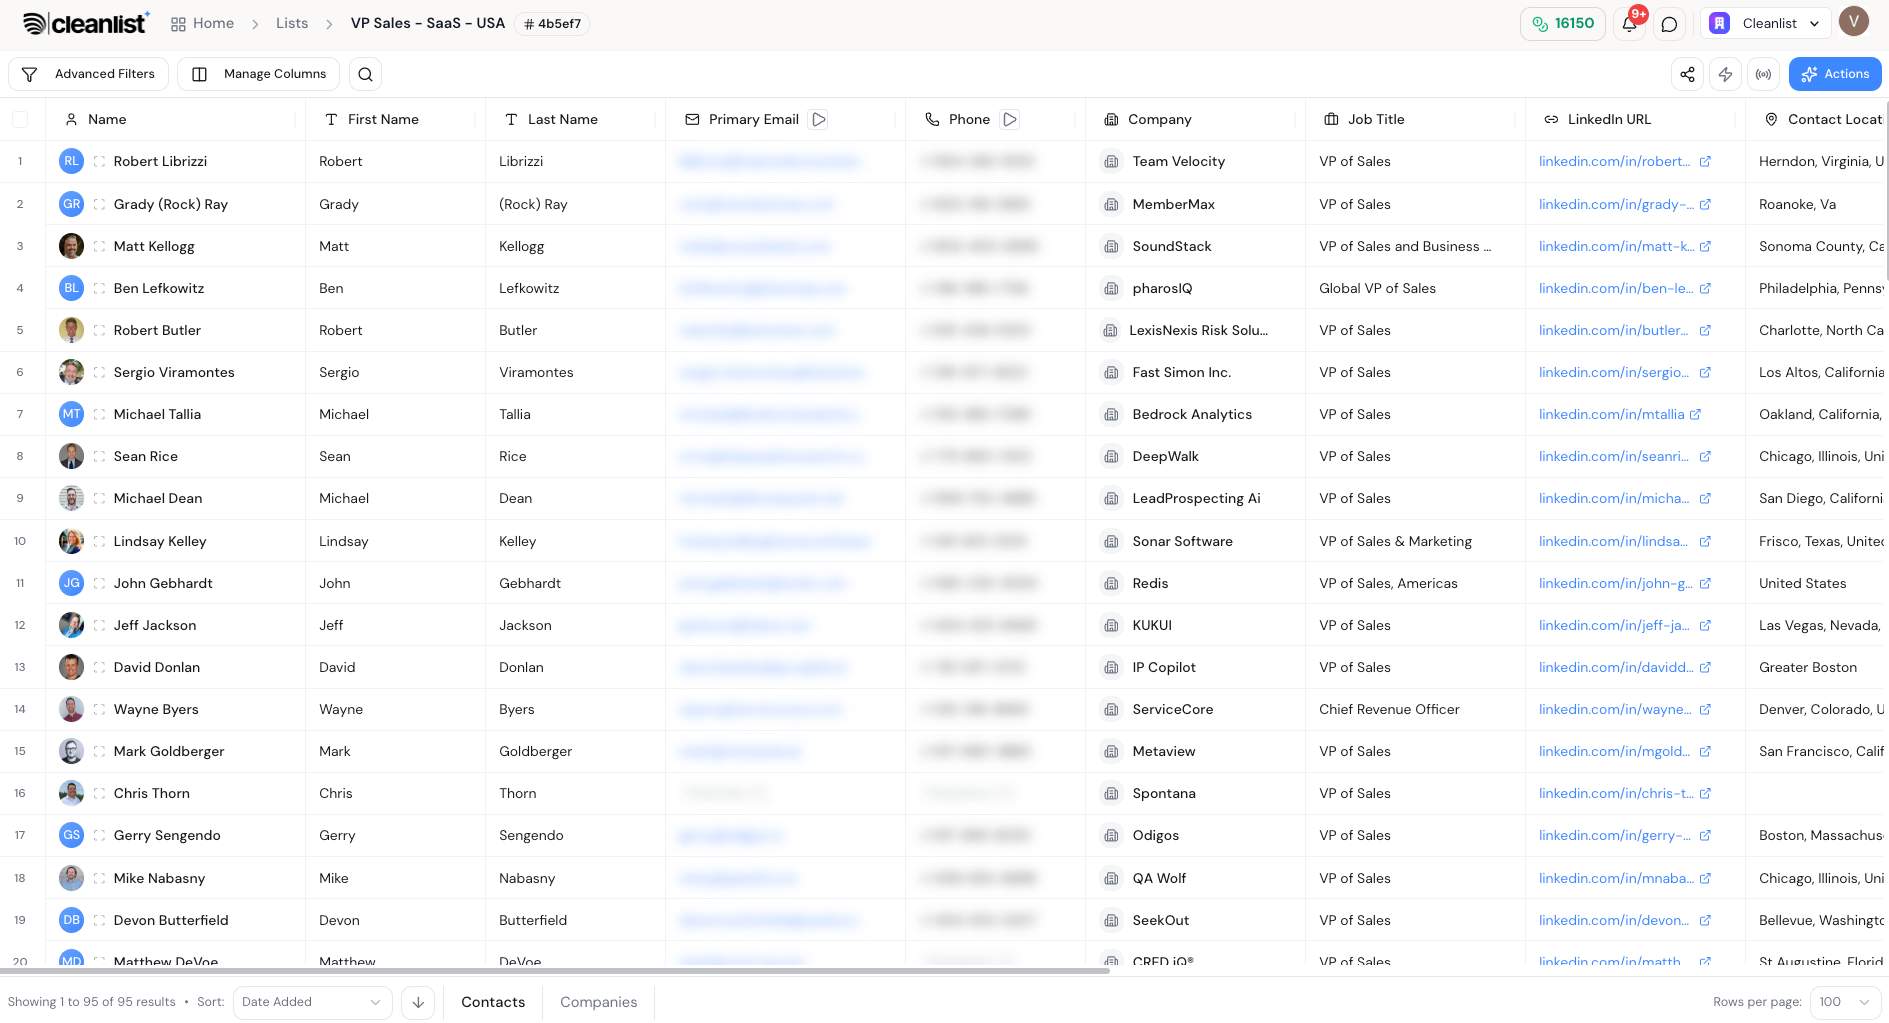Screen dimensions: 1889x1023
Task: Switch to the Companies tab
Action: (598, 1002)
